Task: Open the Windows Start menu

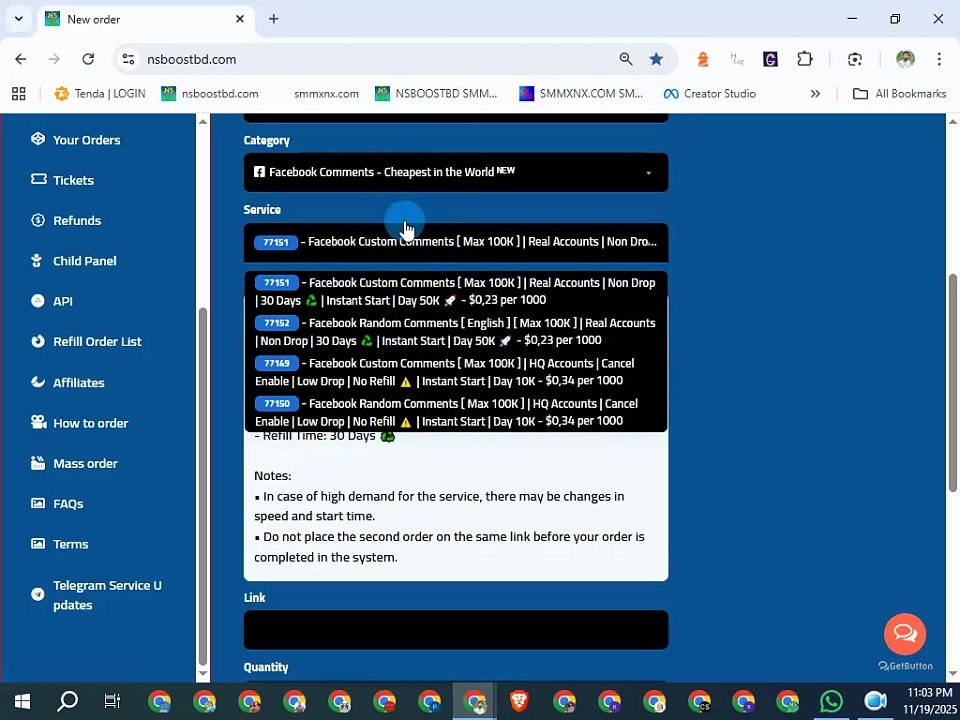Action: pyautogui.click(x=23, y=701)
